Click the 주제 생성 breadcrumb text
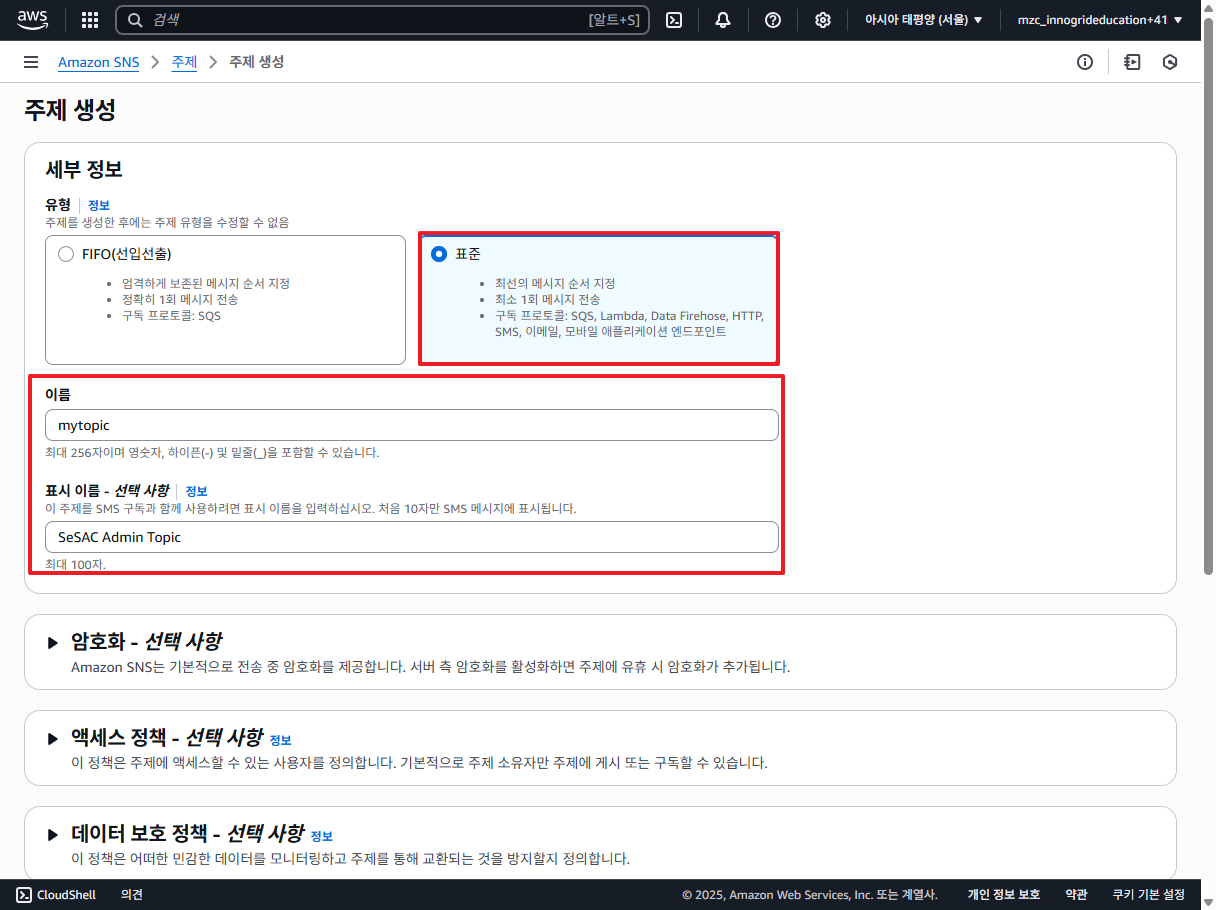Image resolution: width=1216 pixels, height=910 pixels. point(257,62)
